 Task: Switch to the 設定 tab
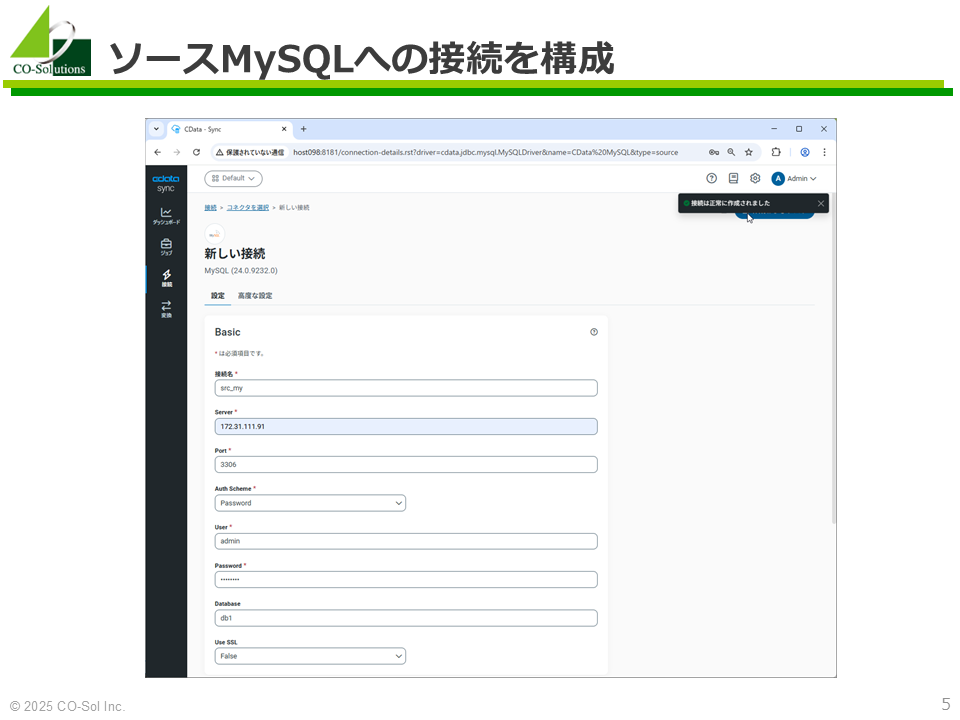coord(218,296)
